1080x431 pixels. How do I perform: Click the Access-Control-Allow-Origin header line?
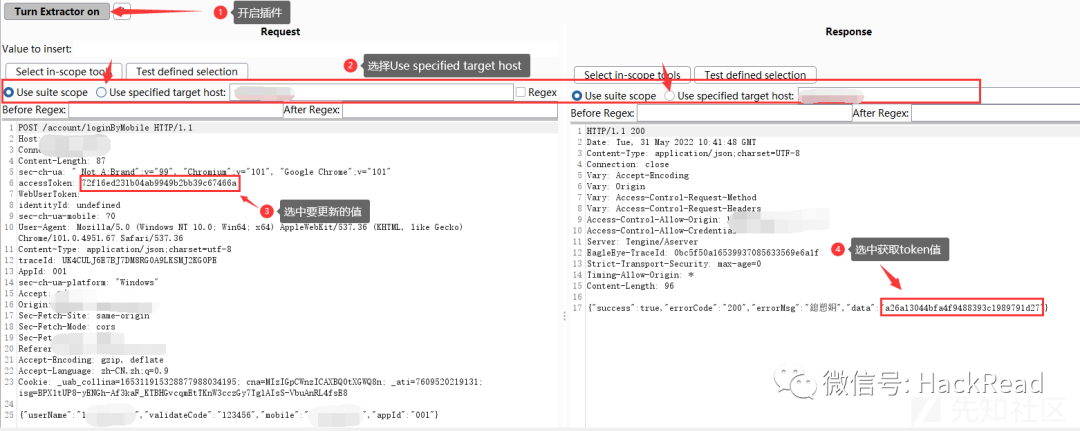coord(658,220)
